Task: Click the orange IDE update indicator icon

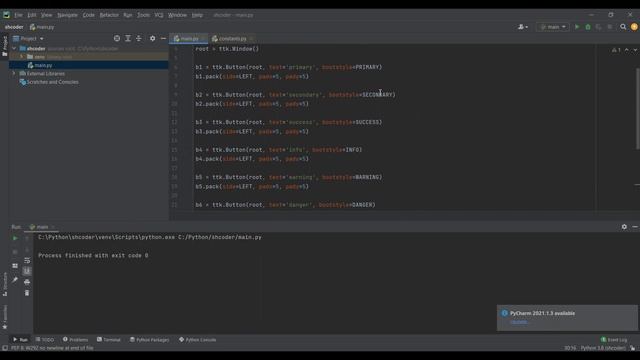Action: point(634,27)
